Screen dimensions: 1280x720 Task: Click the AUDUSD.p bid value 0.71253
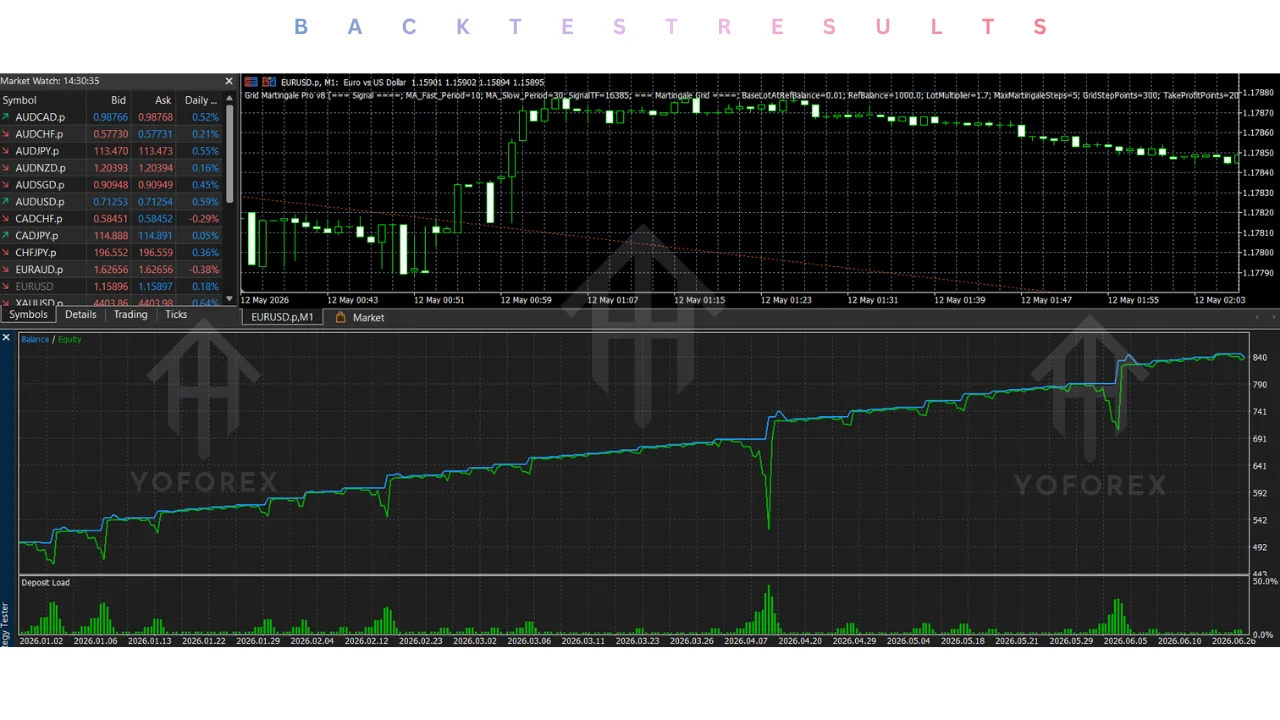(x=110, y=202)
